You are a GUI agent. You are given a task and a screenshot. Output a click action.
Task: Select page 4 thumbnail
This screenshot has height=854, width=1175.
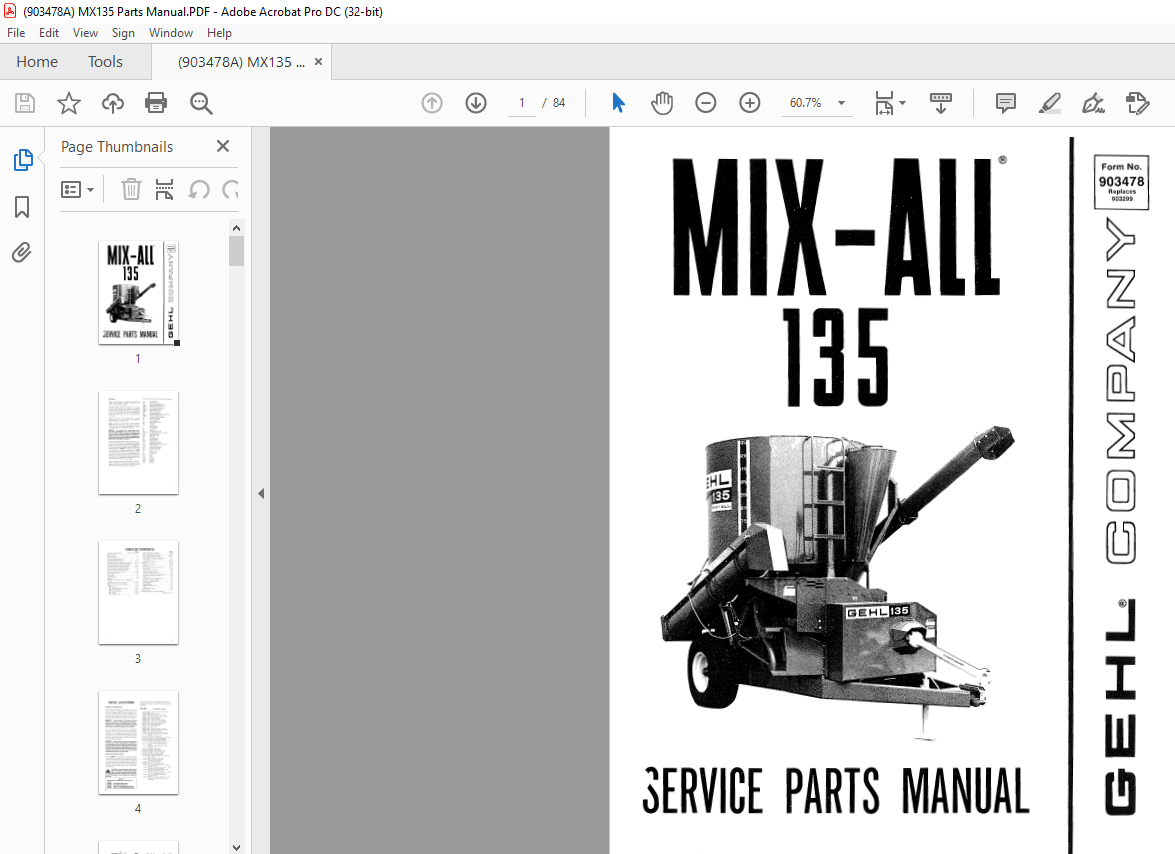click(x=139, y=742)
